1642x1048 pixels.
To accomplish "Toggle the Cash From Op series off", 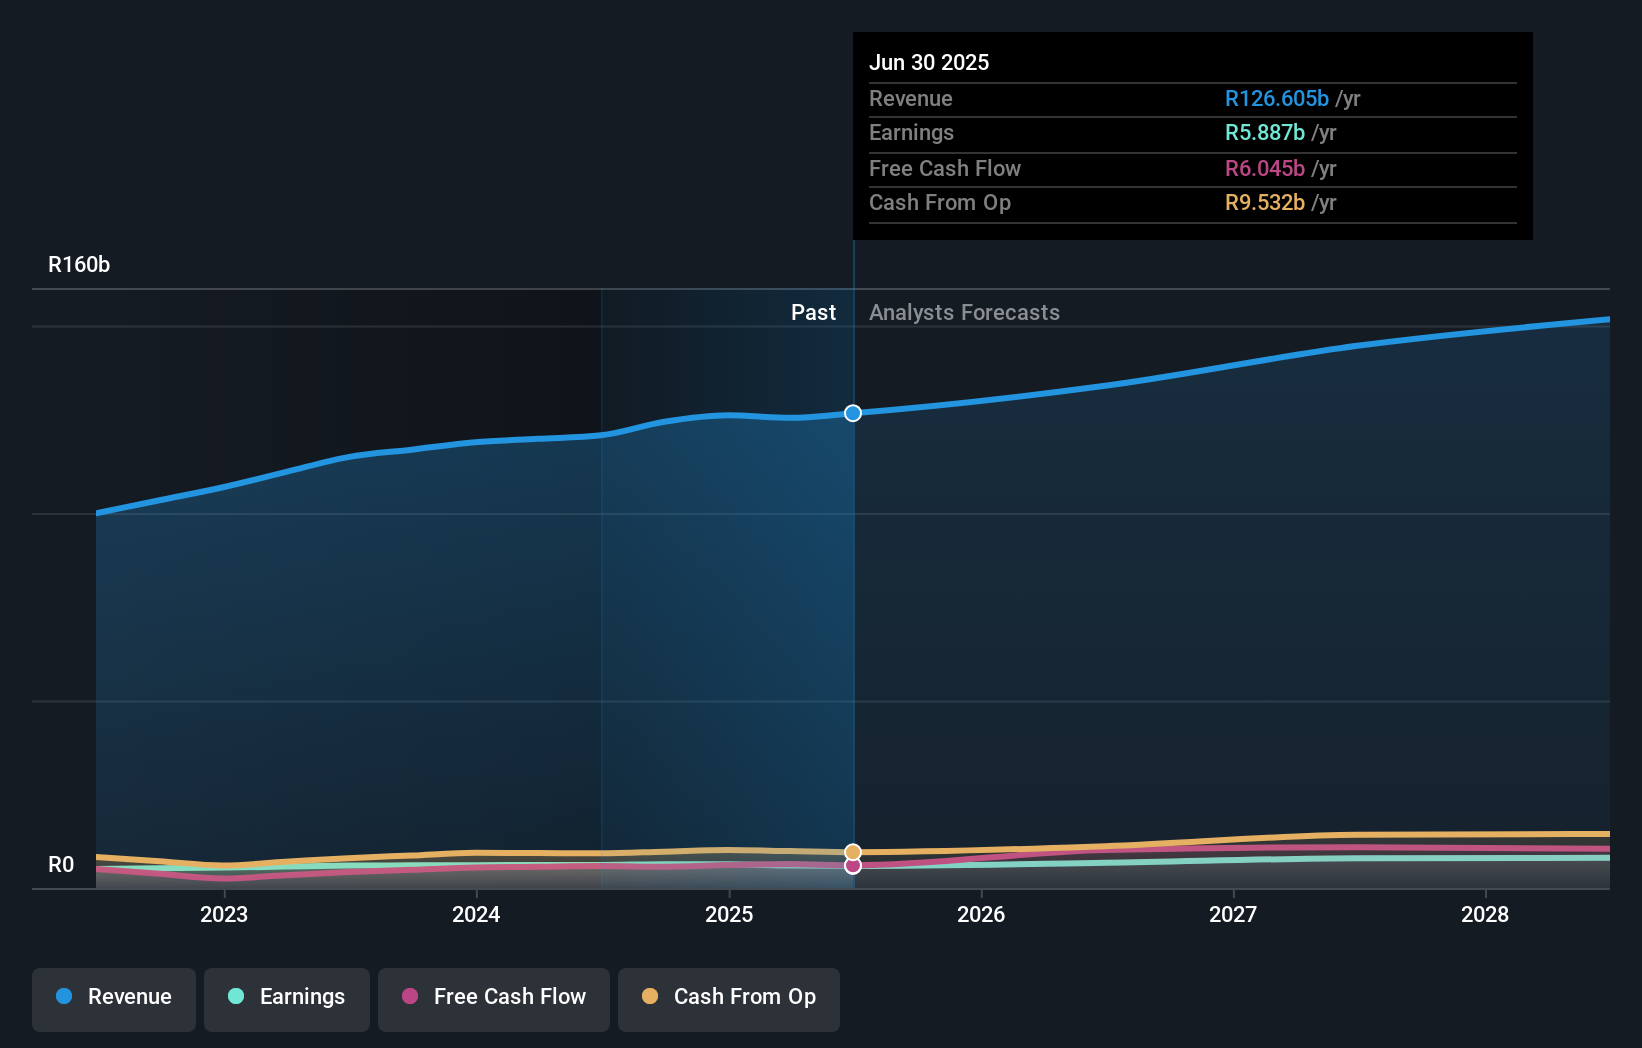I will point(728,998).
